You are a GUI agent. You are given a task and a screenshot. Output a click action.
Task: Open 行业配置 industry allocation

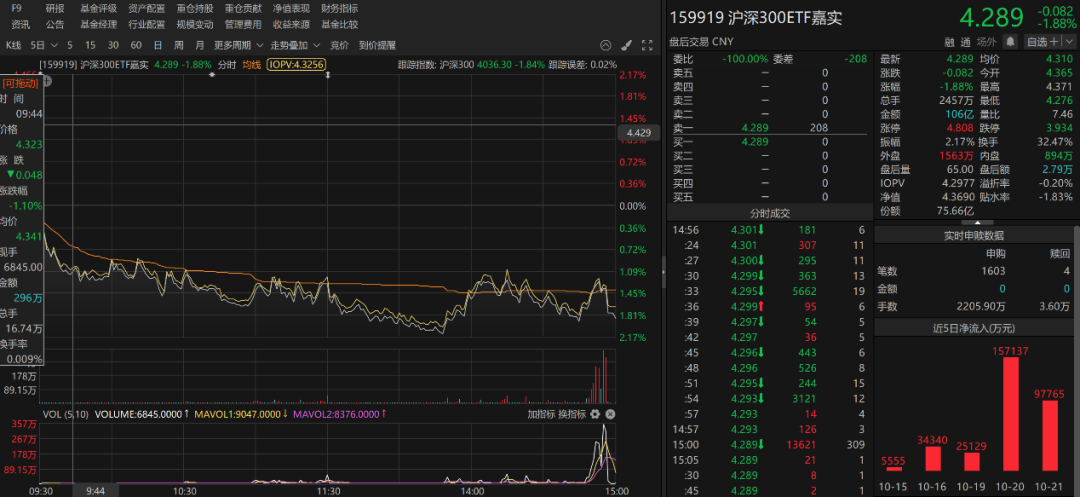pyautogui.click(x=147, y=24)
